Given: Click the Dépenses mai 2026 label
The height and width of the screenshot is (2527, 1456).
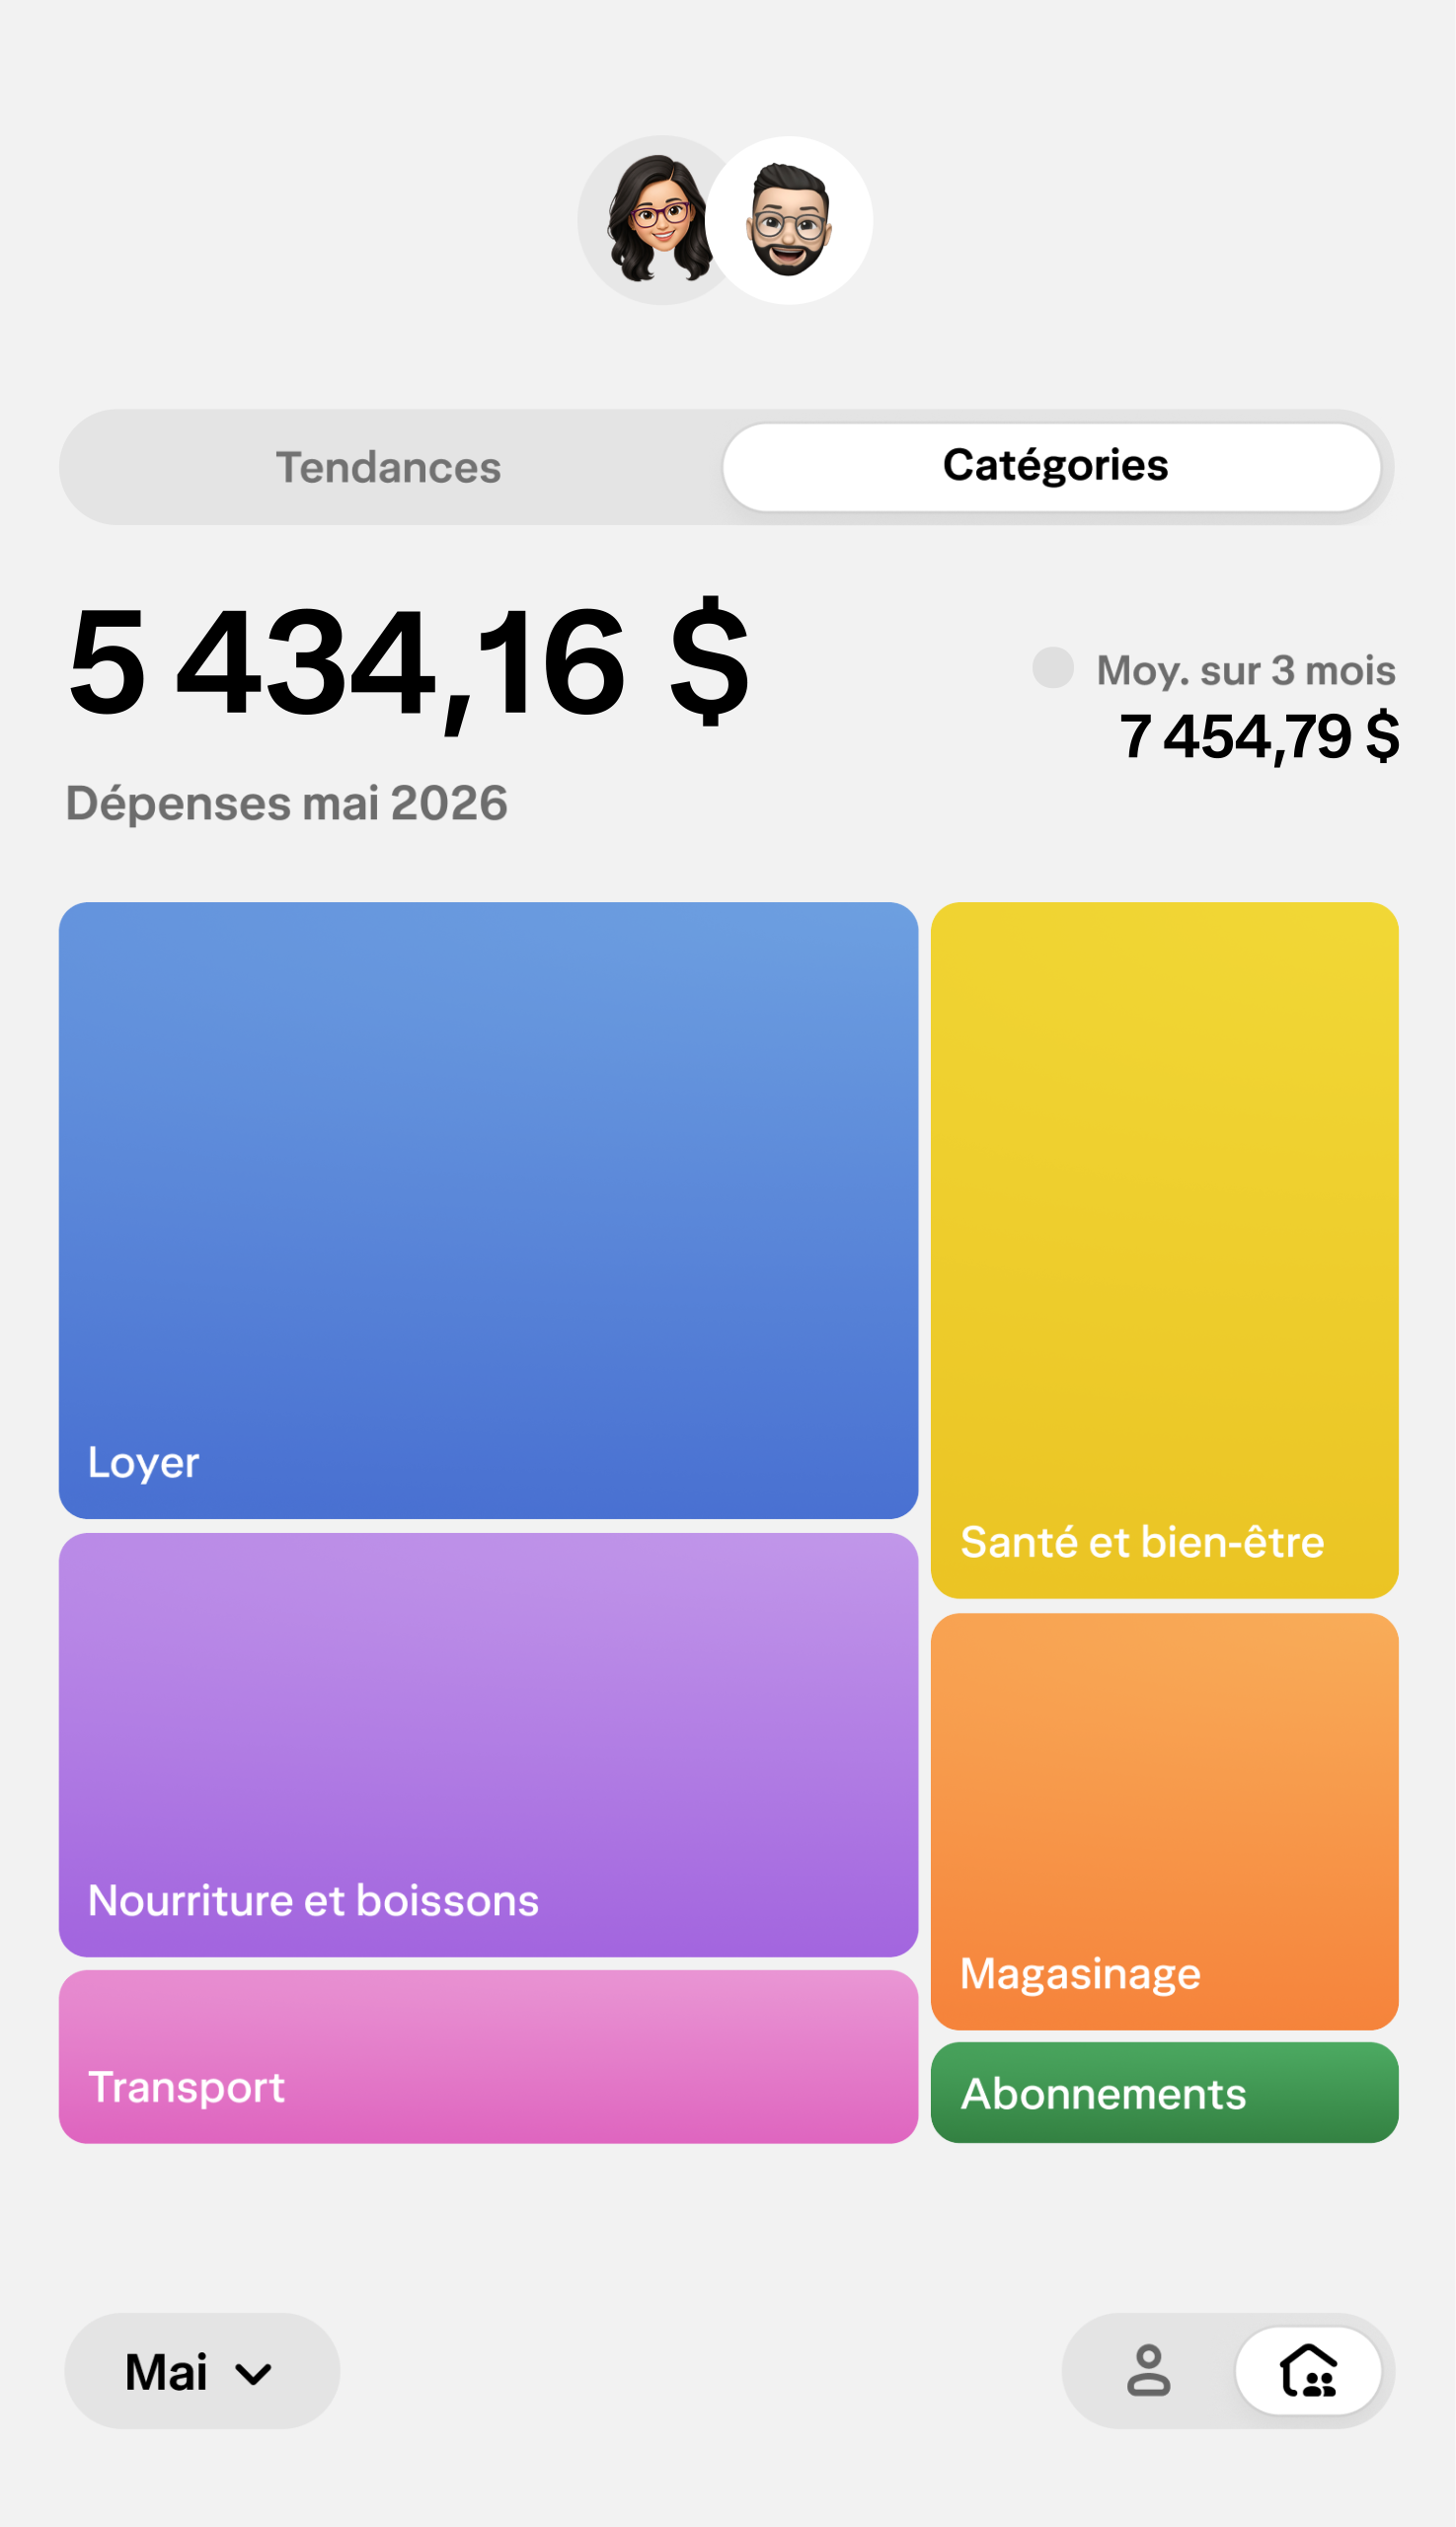Looking at the screenshot, I should pos(287,803).
